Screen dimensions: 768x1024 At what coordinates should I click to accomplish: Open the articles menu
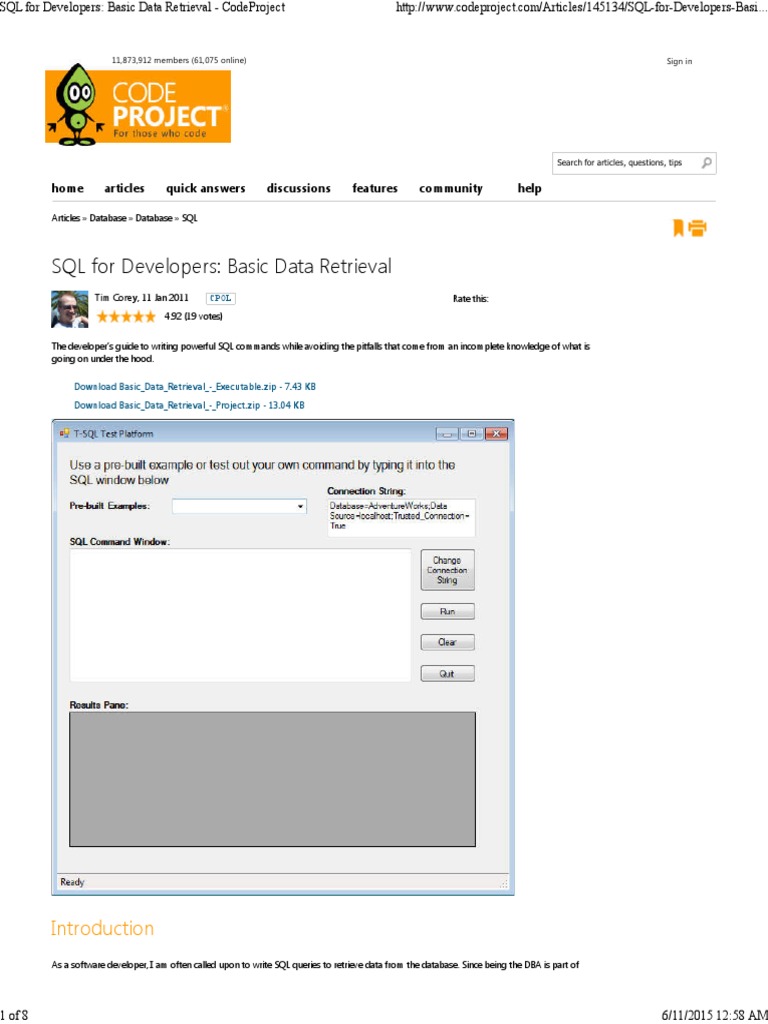124,188
